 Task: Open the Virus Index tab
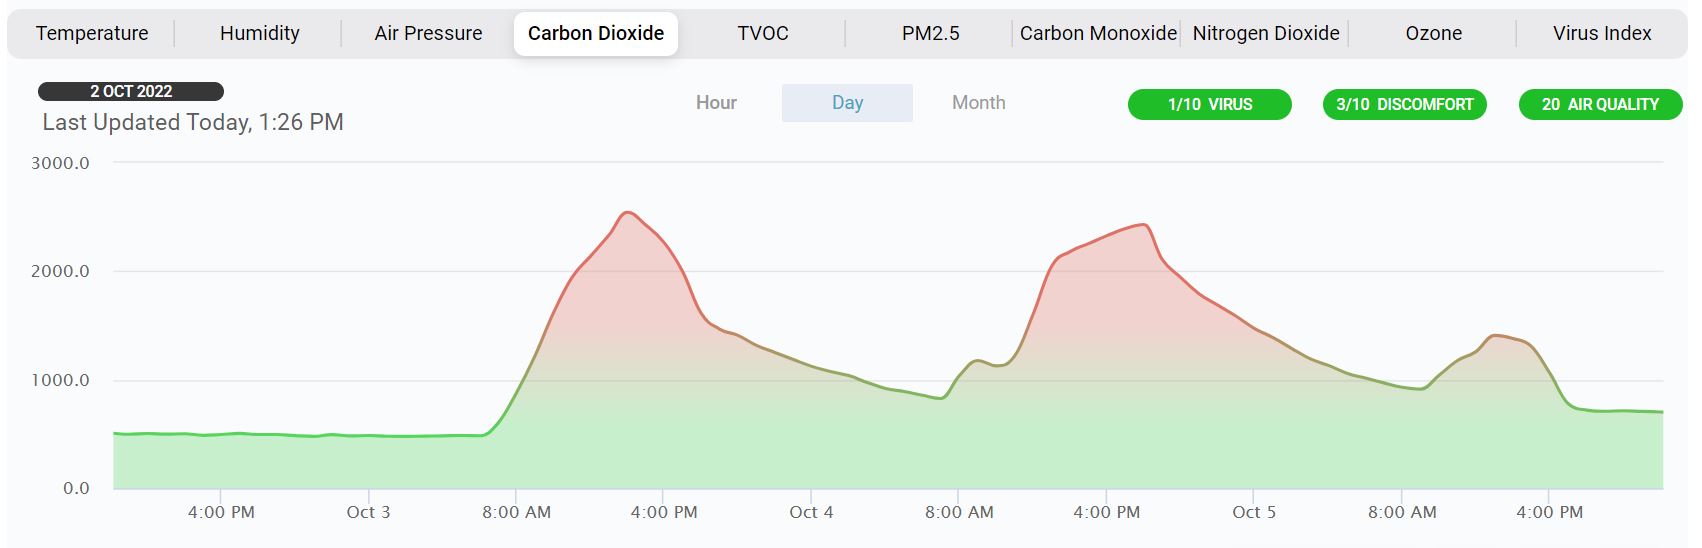pos(1601,33)
